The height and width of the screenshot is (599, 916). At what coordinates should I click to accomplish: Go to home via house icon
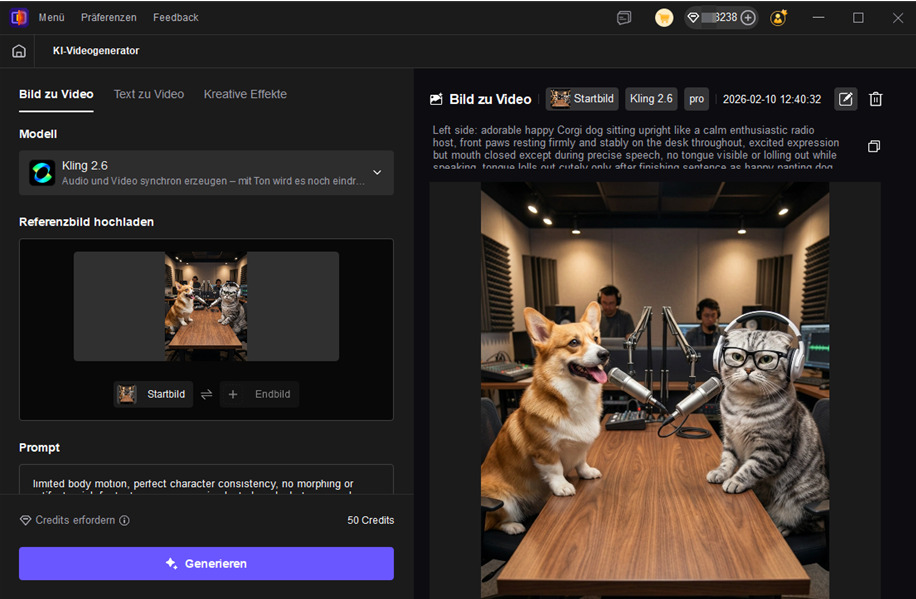tap(19, 51)
